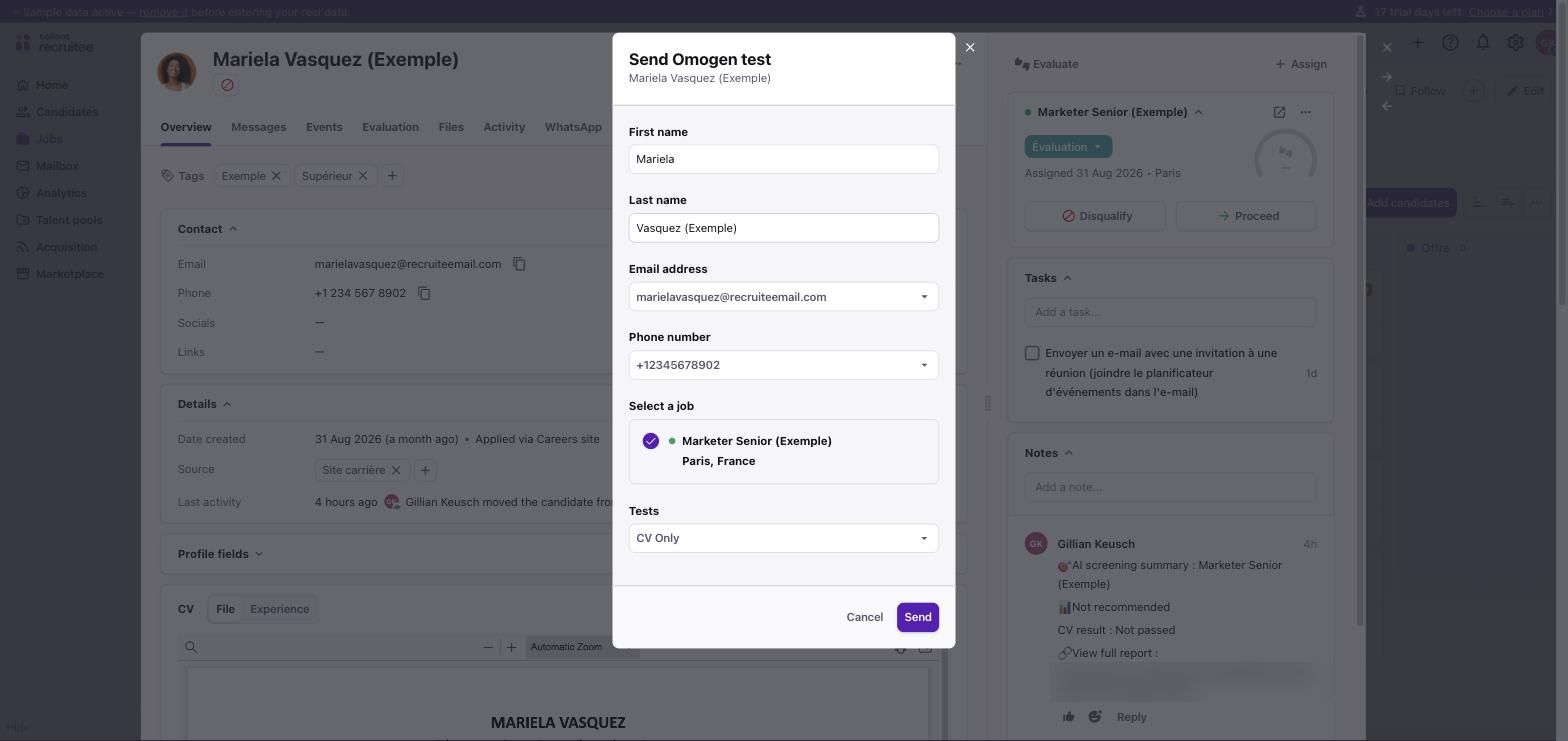
Task: Click the Send button
Action: coord(918,617)
